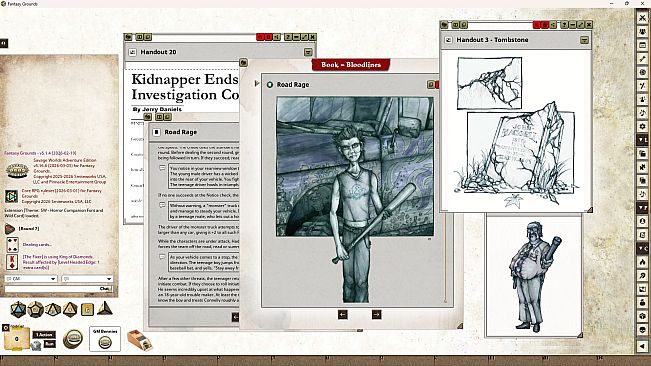Click the Book - Bloodlines title banner
Viewport: 651px width, 366px height.
point(351,65)
